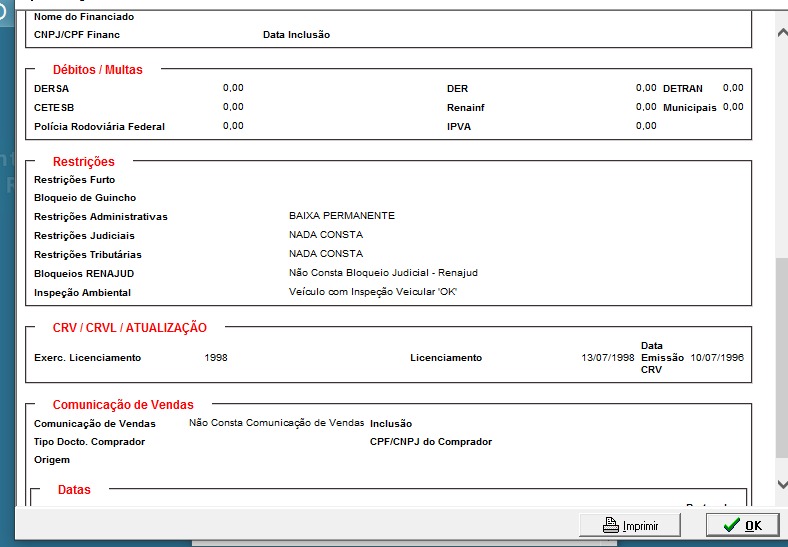Click the Licenciamento date 13/07/1998
Screen dimensions: 788x547
pos(608,357)
